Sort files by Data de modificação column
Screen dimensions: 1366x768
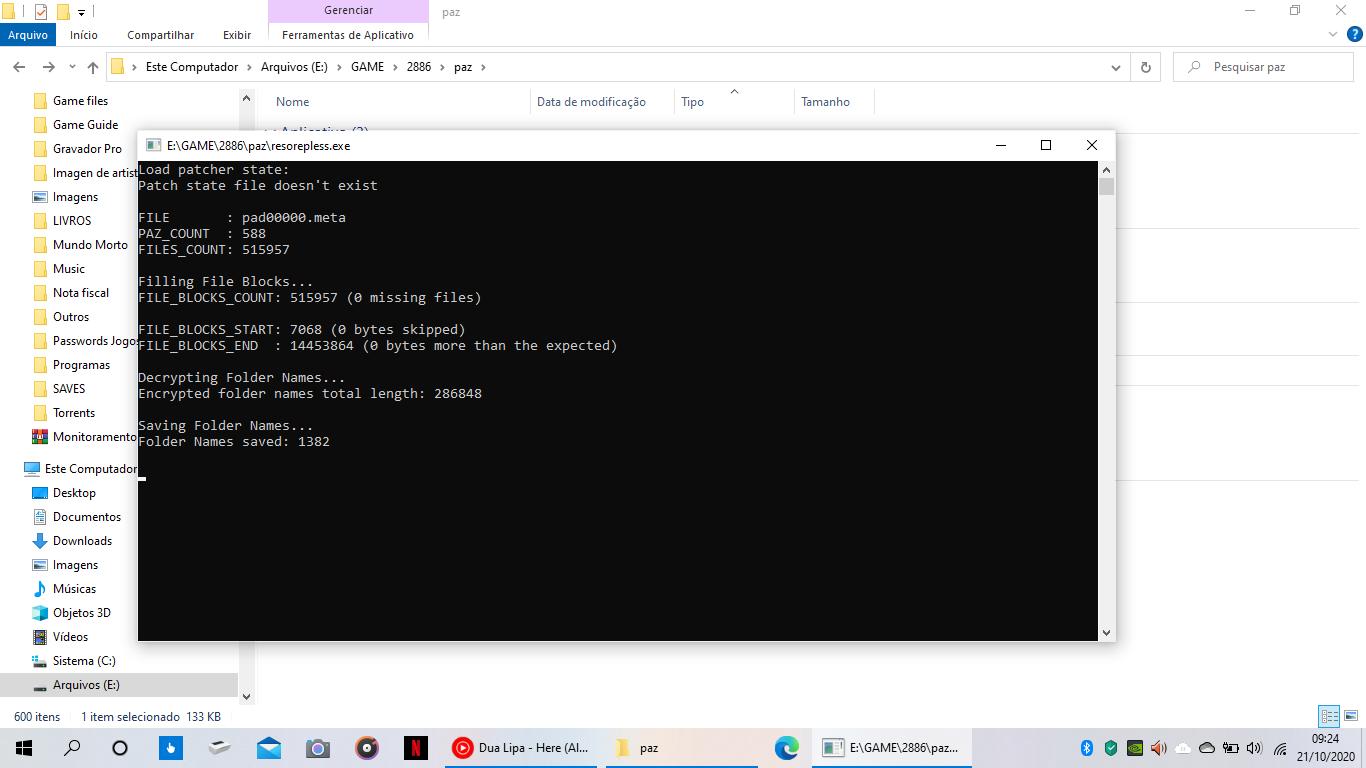pyautogui.click(x=591, y=102)
